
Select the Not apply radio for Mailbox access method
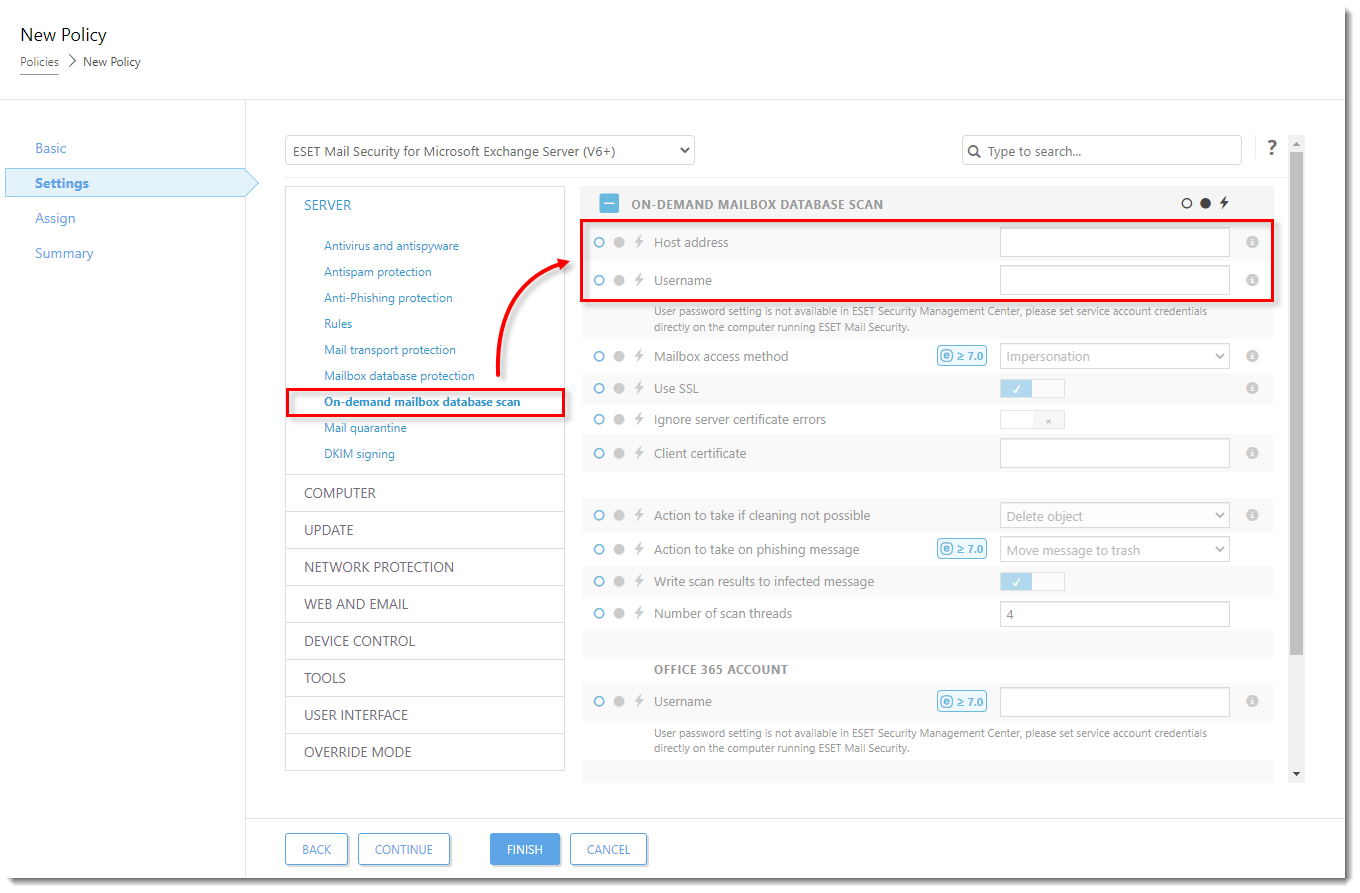point(599,356)
